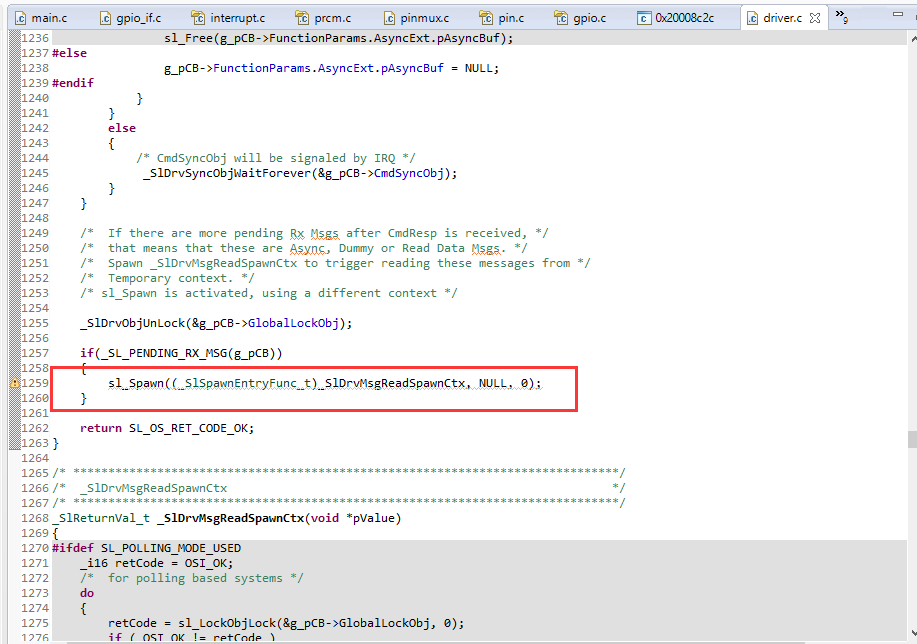Click the 'for polling based systems' comment
Screen dimensions: 917x644
click(192, 578)
